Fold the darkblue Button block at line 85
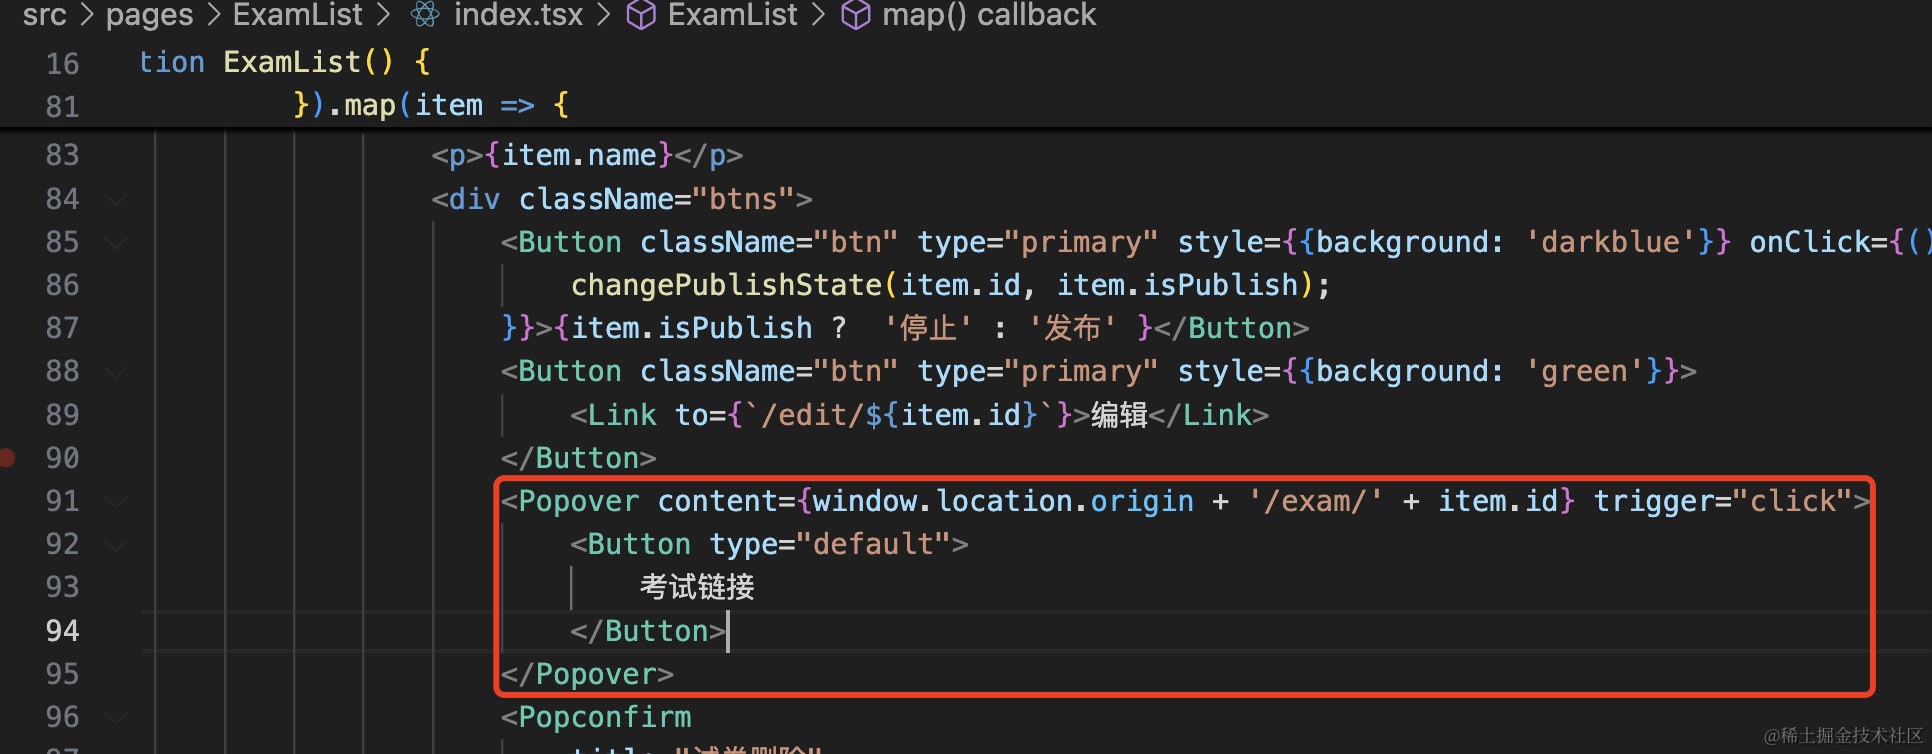The image size is (1932, 754). coord(116,243)
